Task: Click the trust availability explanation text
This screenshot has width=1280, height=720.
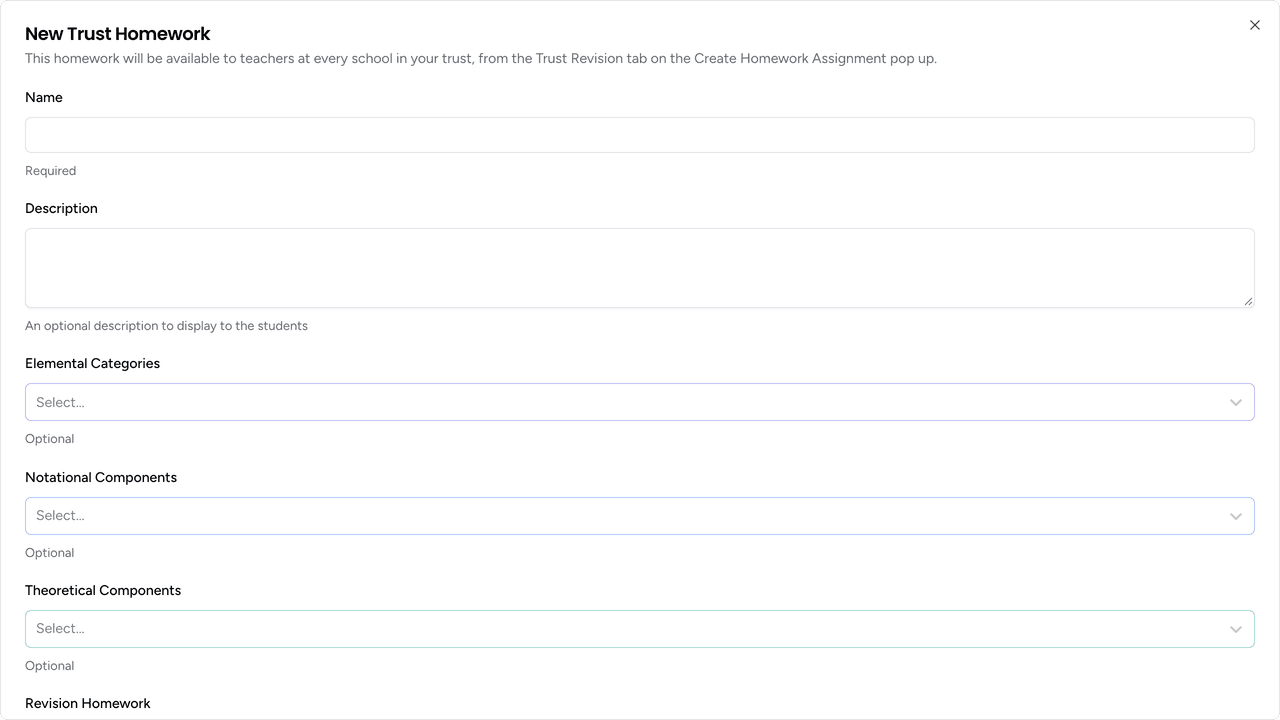Action: point(481,58)
